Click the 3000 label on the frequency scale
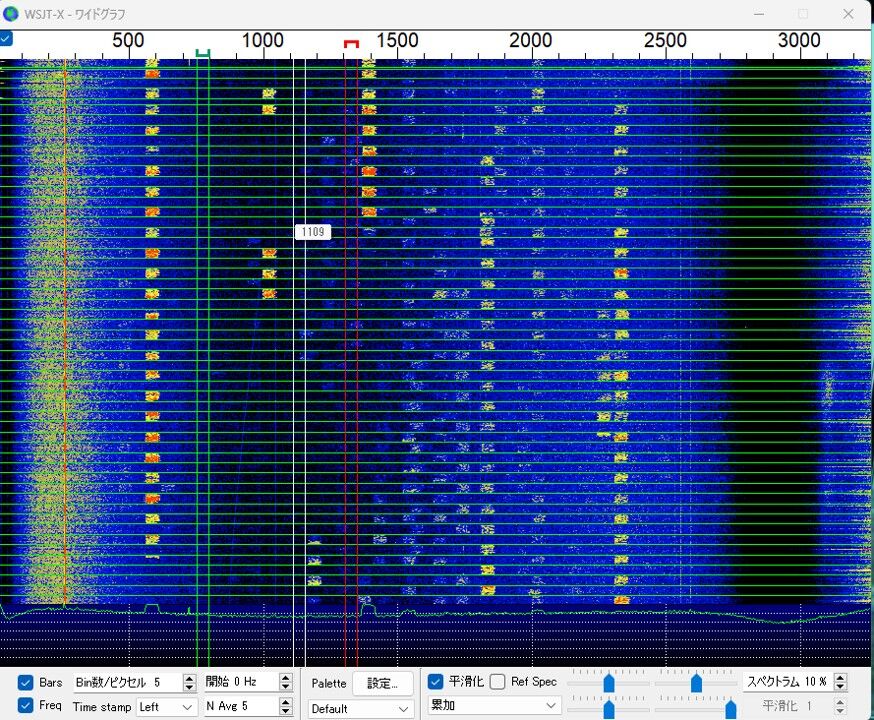The image size is (874, 720). click(799, 40)
